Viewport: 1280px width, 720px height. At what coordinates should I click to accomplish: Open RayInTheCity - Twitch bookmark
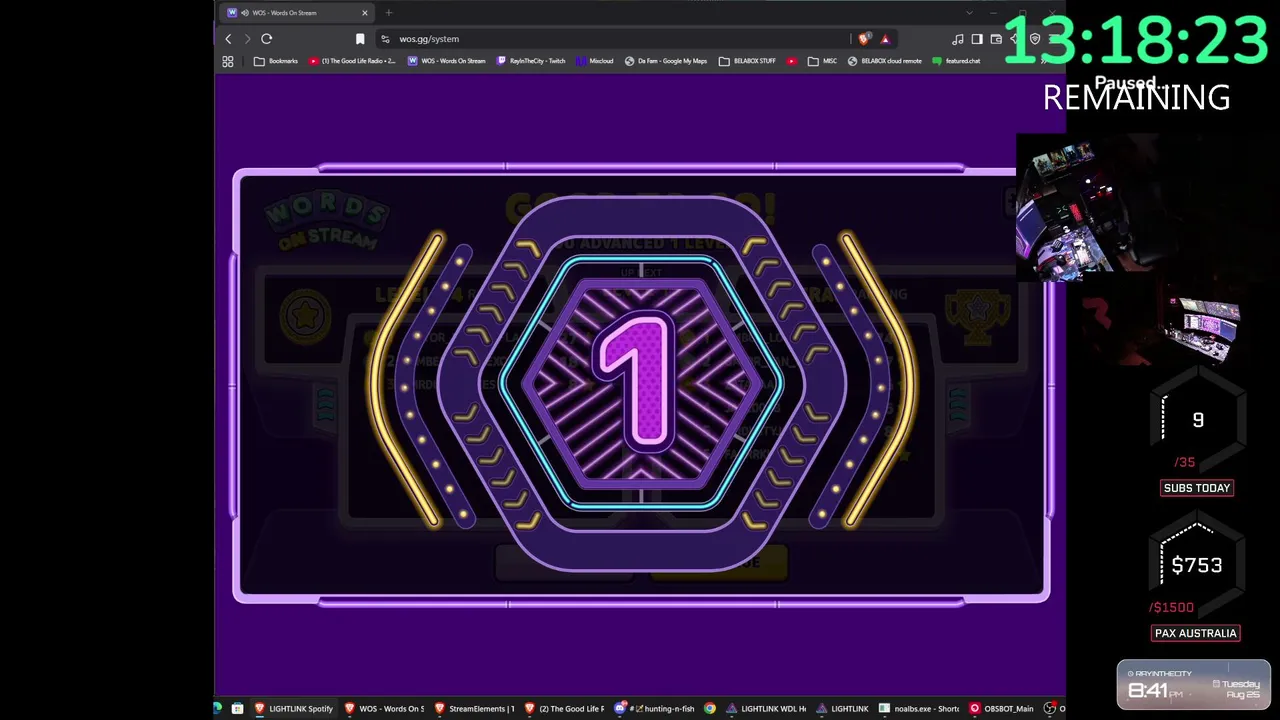tap(531, 61)
